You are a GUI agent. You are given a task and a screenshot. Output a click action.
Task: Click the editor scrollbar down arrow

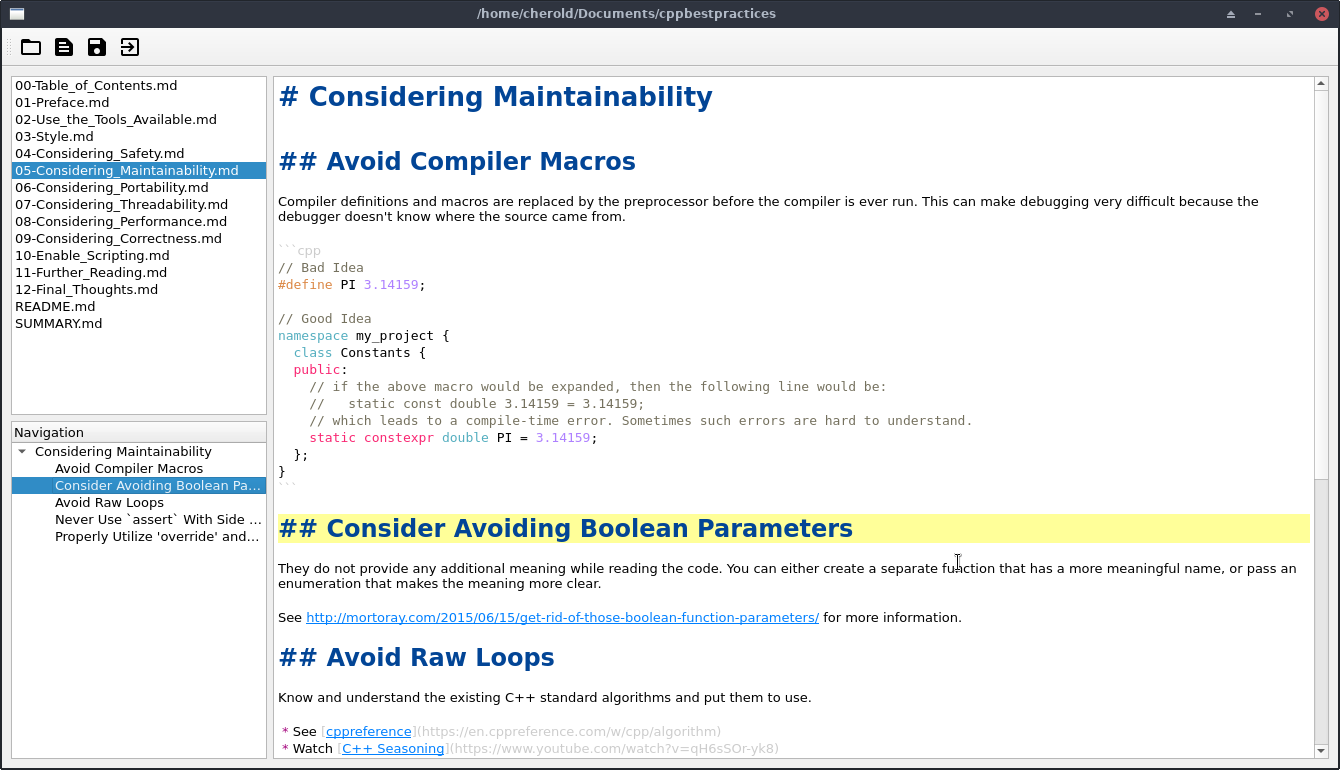(x=1321, y=750)
